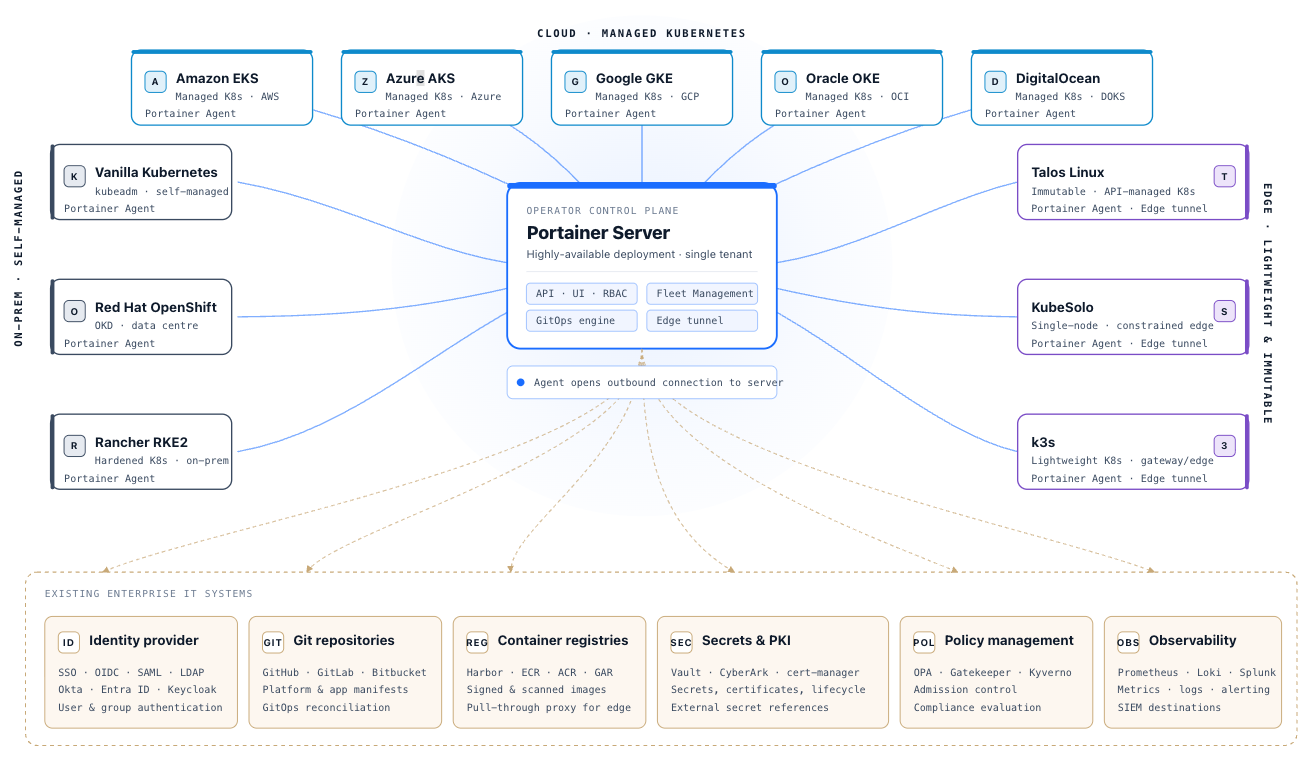The image size is (1307, 757).
Task: Click the "3" badge on k3s card
Action: tap(1225, 446)
